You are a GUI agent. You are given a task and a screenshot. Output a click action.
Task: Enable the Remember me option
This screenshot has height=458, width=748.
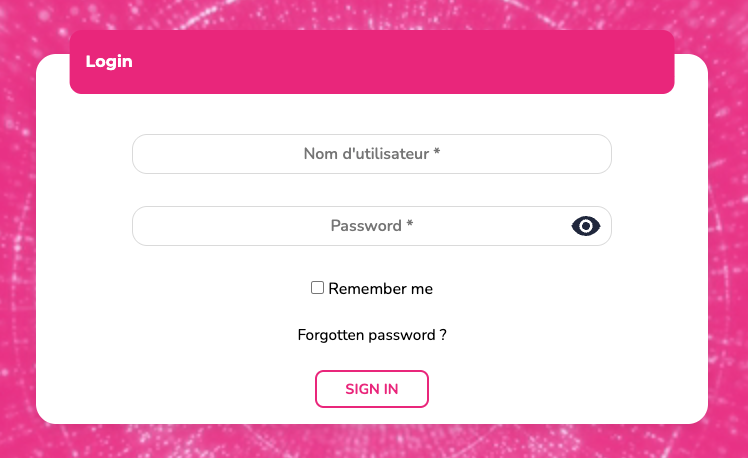(318, 288)
